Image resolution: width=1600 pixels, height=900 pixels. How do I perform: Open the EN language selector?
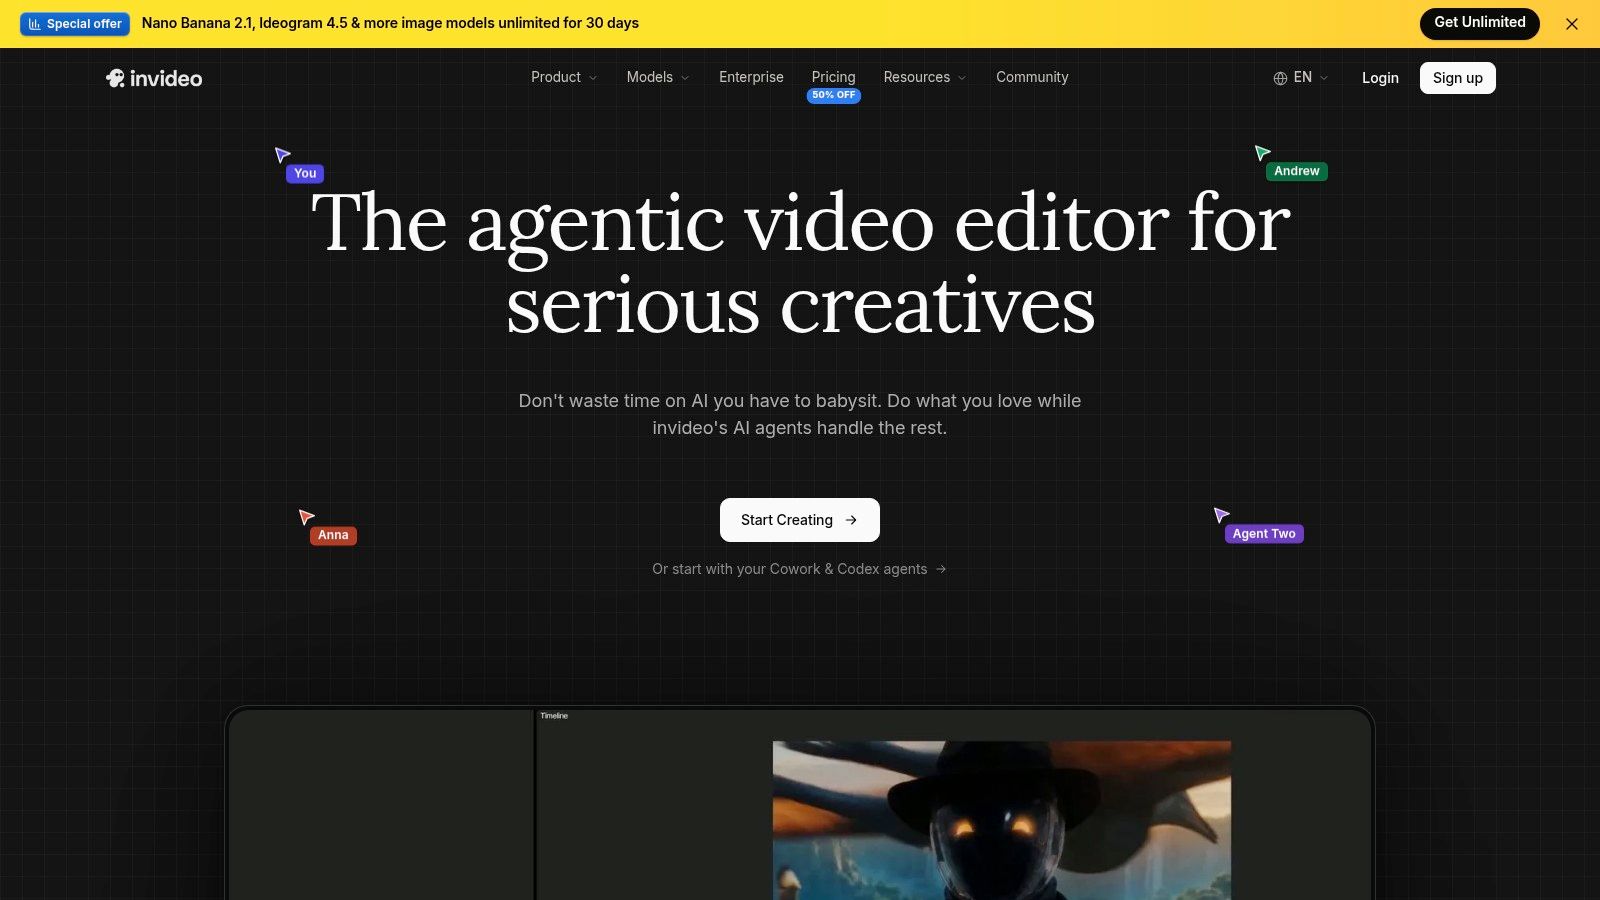1301,77
